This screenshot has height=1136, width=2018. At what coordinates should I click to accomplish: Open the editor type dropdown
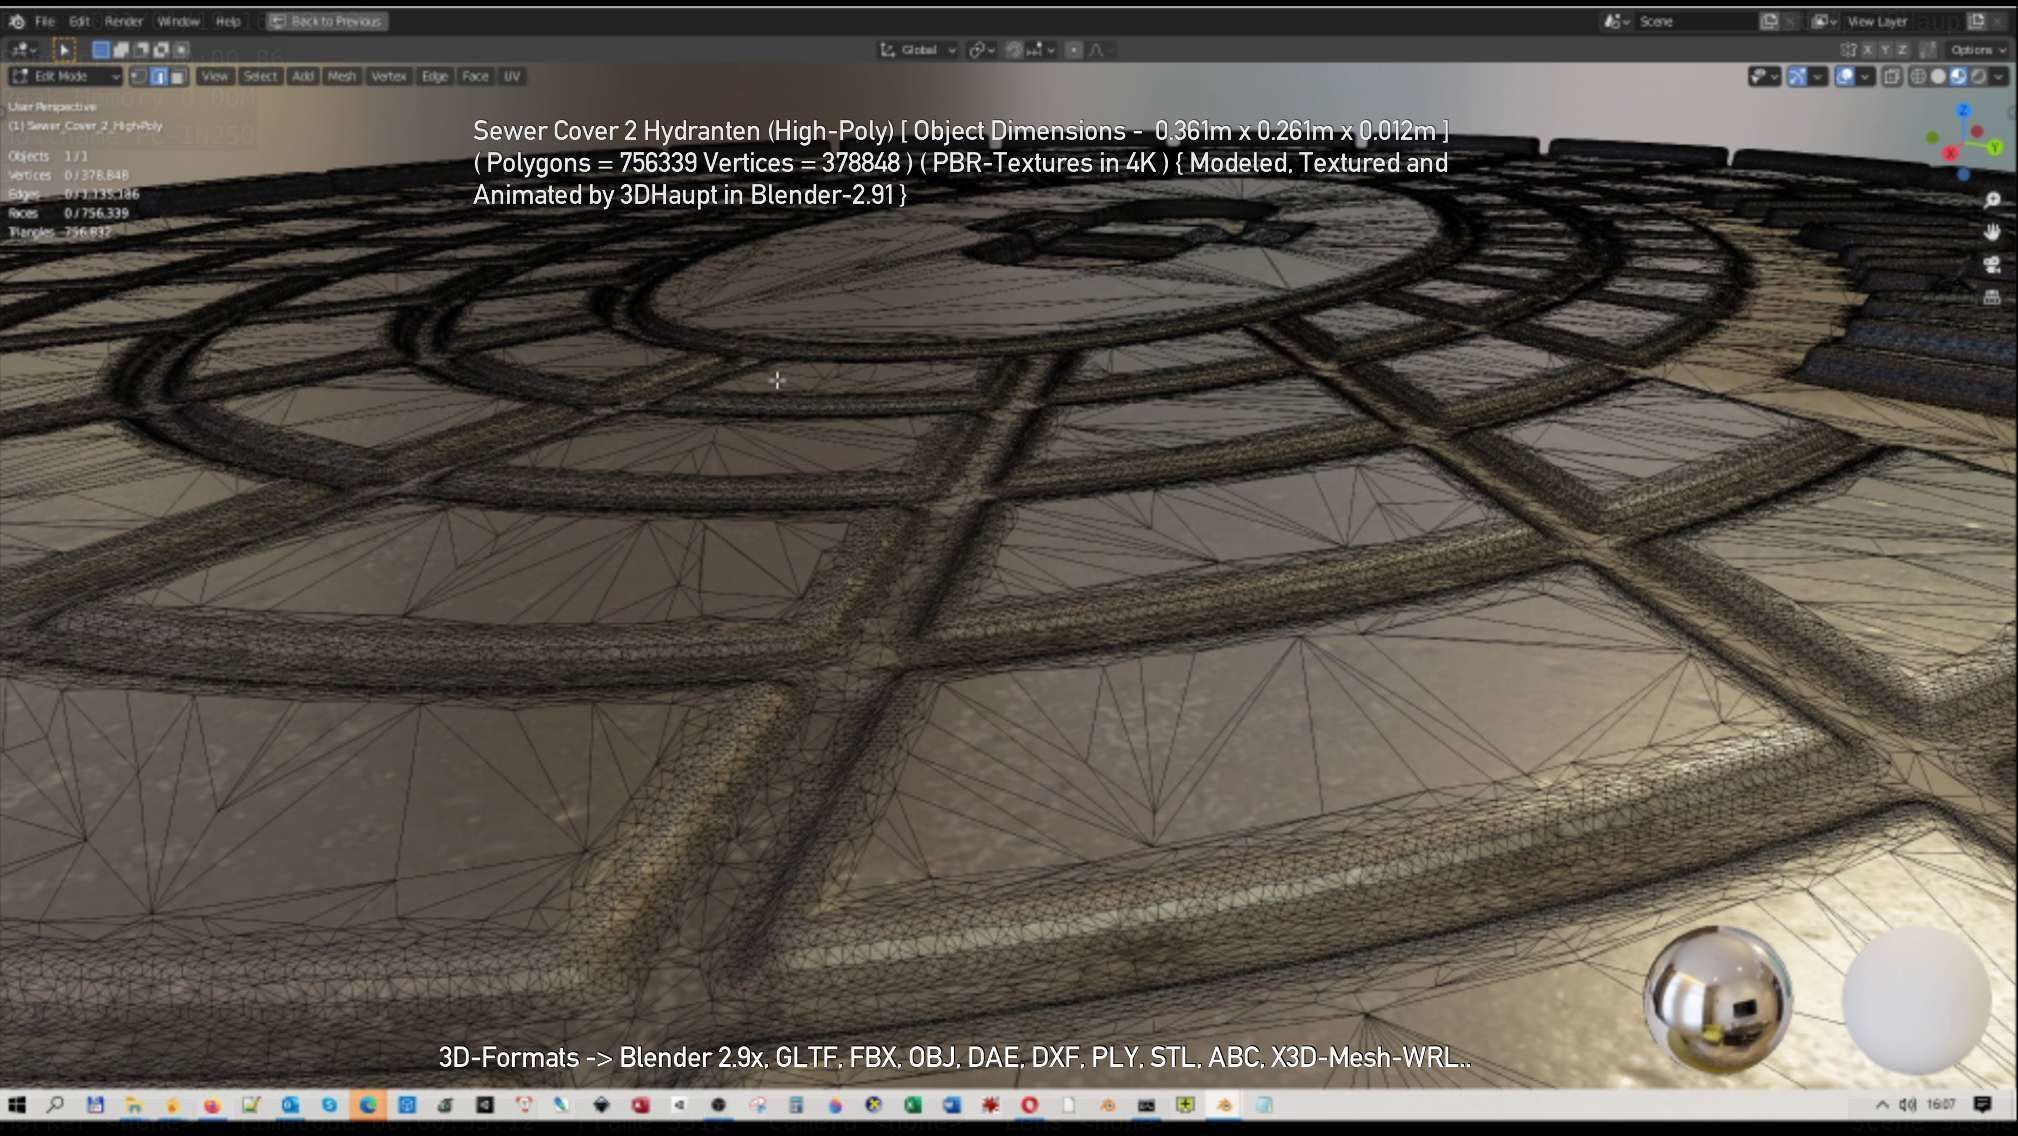pyautogui.click(x=23, y=49)
